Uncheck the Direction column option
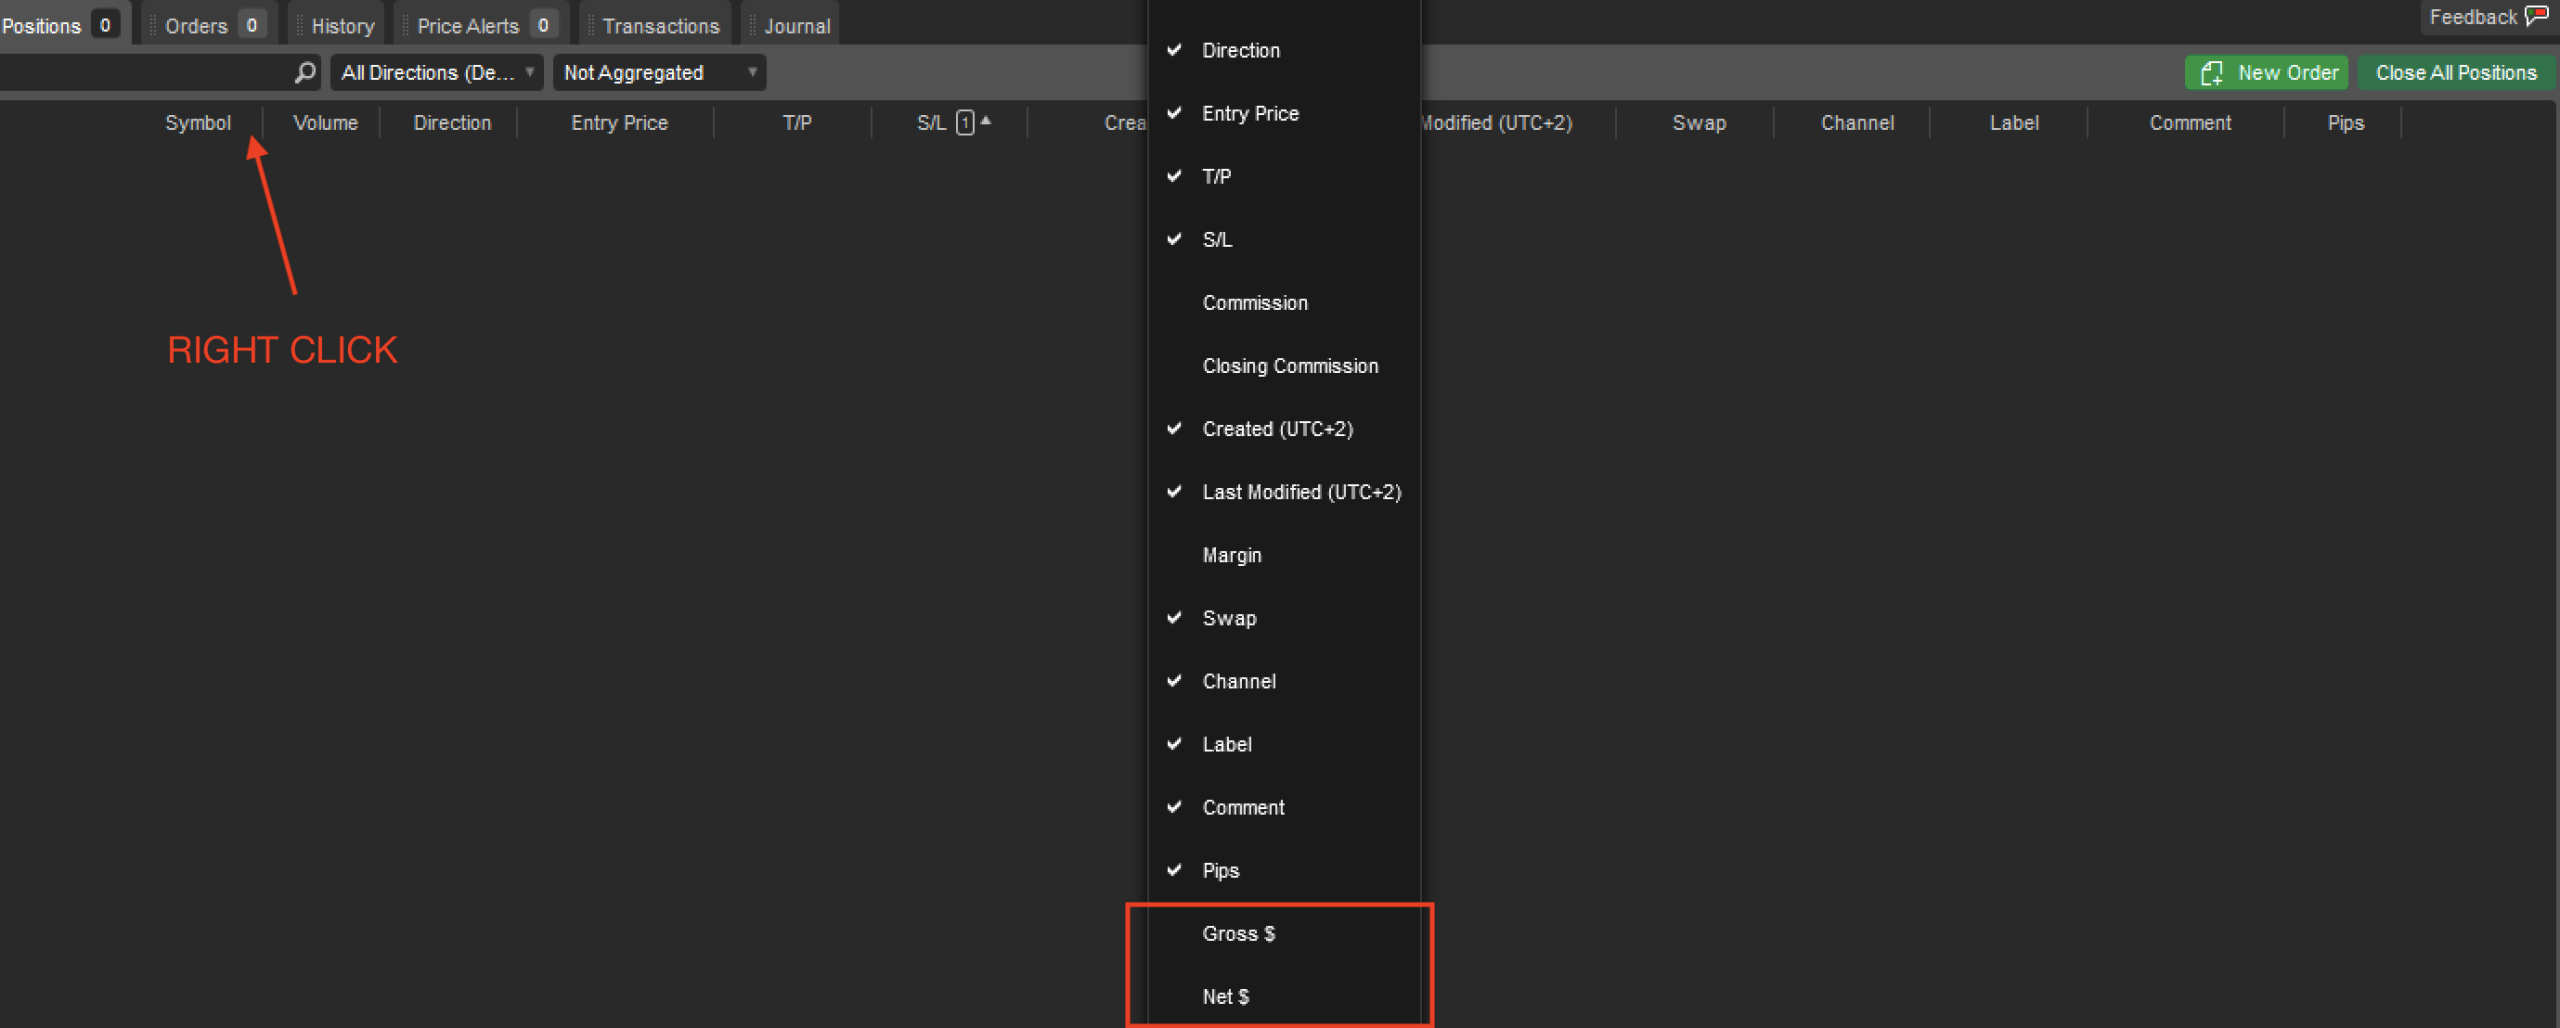 coord(1240,50)
